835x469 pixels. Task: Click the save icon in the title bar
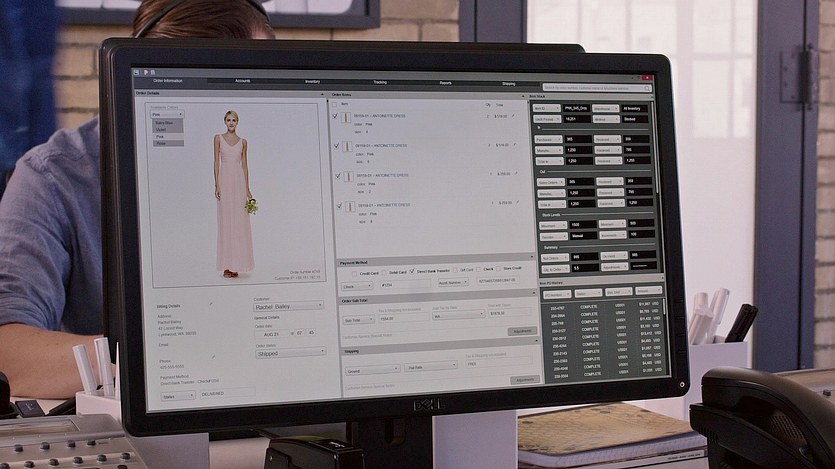pyautogui.click(x=136, y=72)
